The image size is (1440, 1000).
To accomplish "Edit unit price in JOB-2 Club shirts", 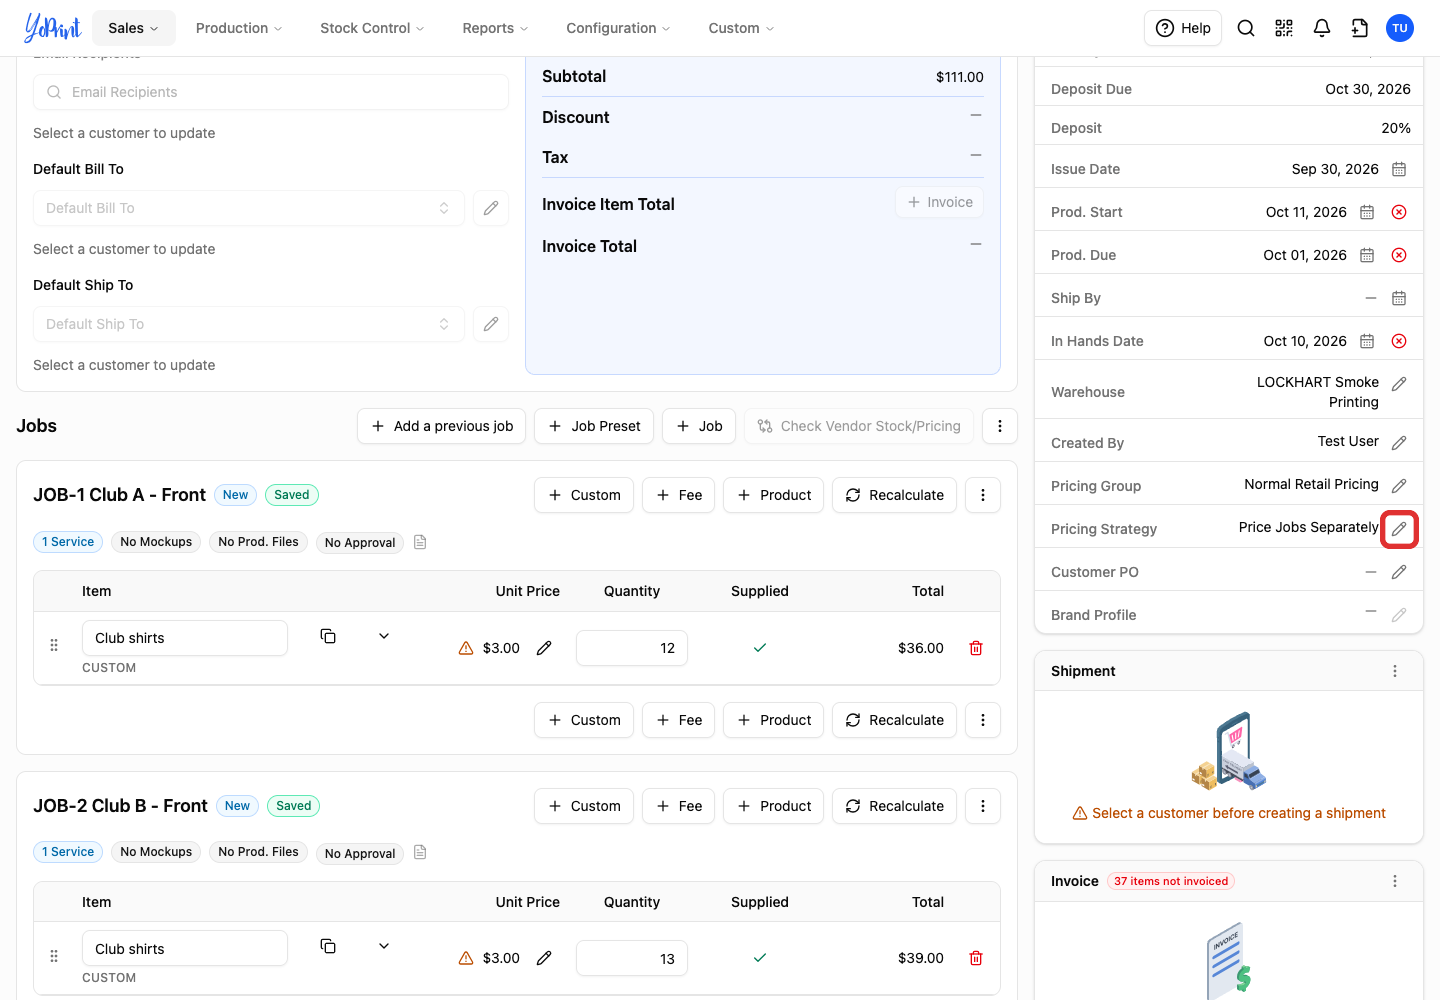I will click(x=544, y=958).
